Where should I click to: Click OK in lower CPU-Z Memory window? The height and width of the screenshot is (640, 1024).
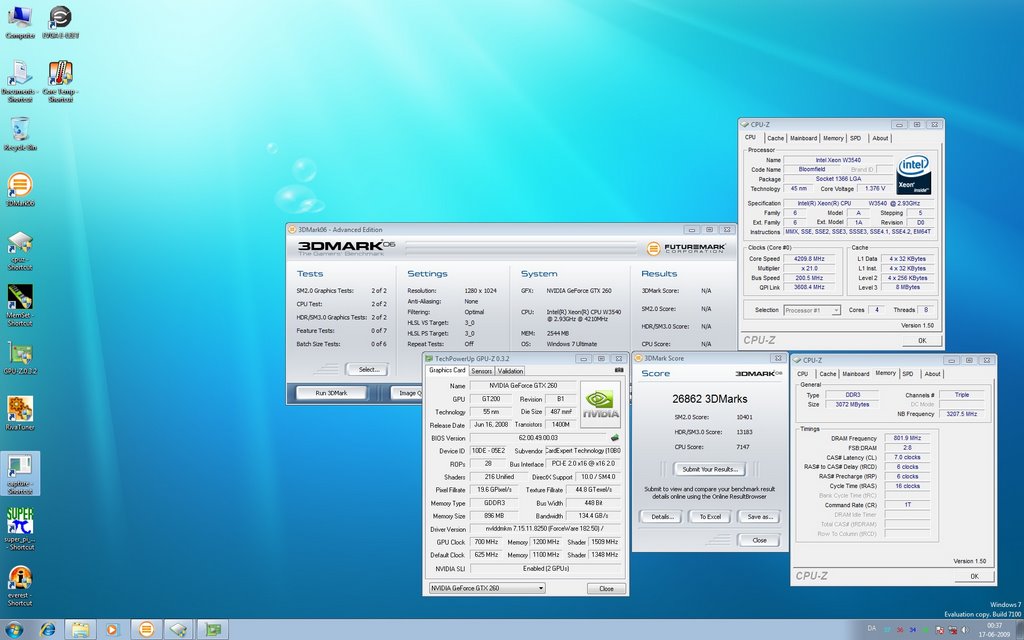click(974, 576)
